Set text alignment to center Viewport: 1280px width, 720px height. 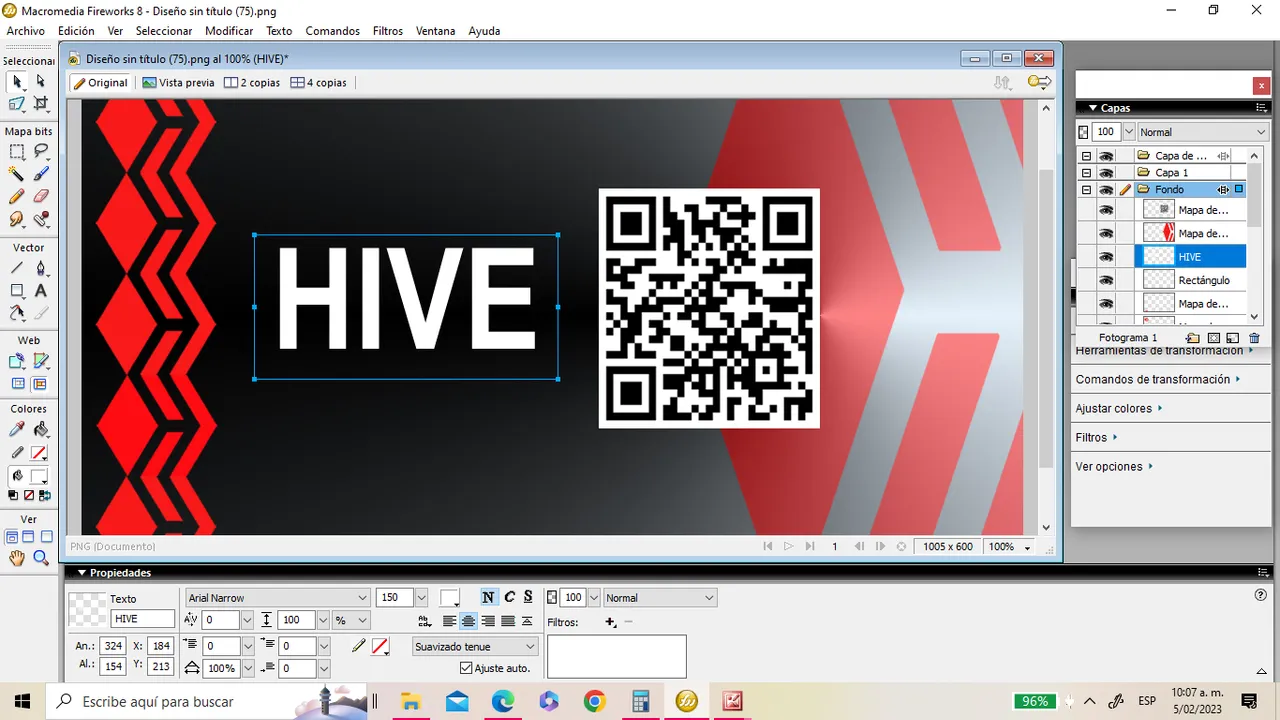[x=468, y=621]
